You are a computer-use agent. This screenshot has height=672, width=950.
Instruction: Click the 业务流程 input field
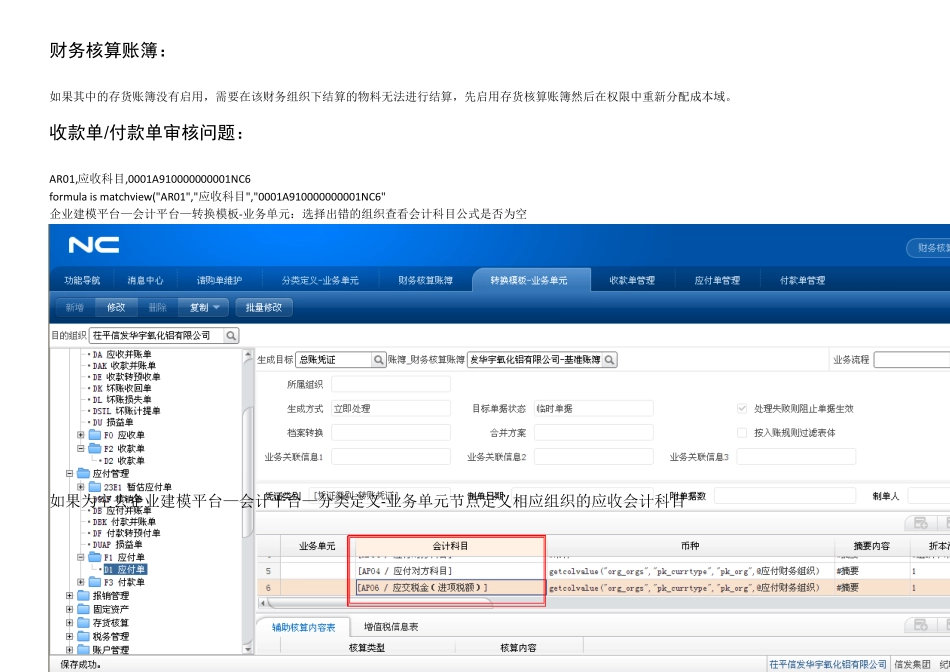912,360
